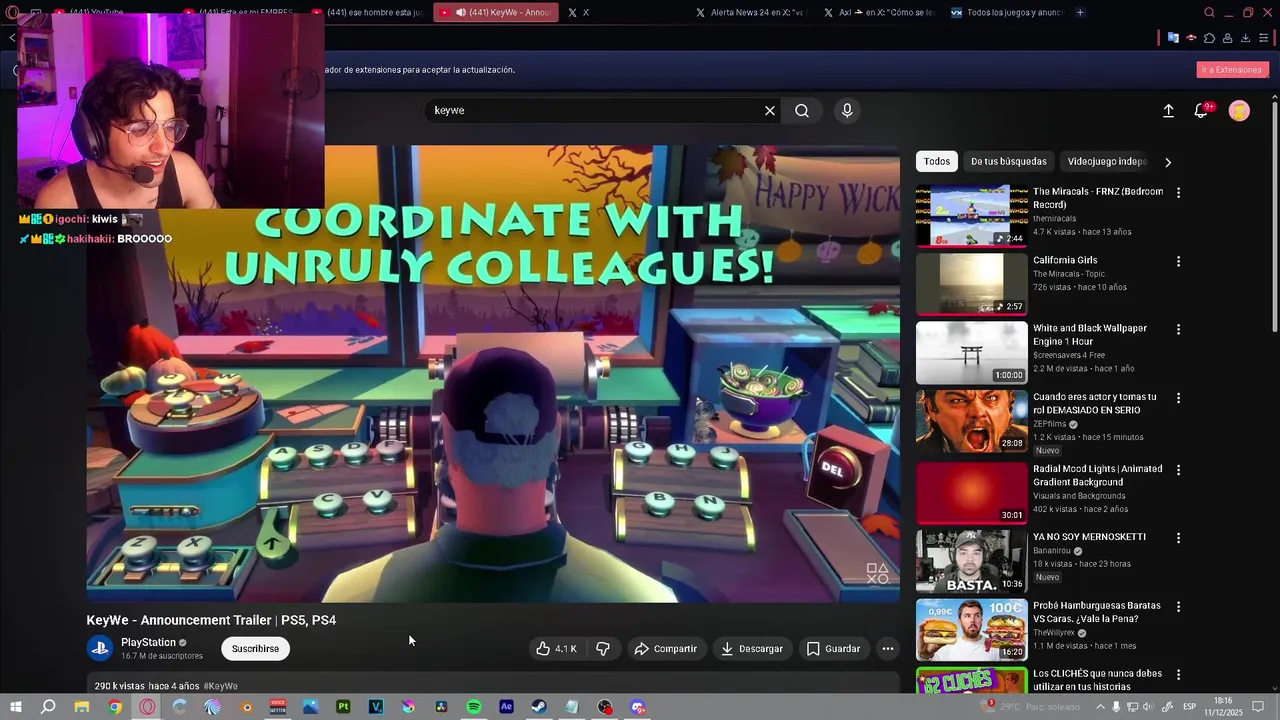This screenshot has width=1280, height=720.
Task: Dislike the KeyWe trailer video
Action: click(x=603, y=649)
